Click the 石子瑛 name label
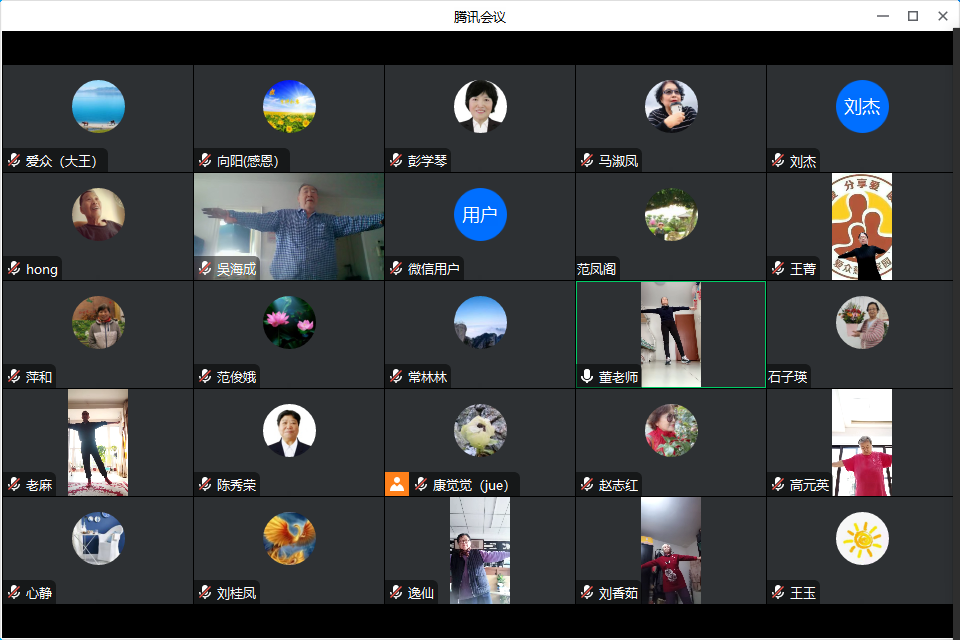The width and height of the screenshot is (960, 640). click(x=788, y=377)
